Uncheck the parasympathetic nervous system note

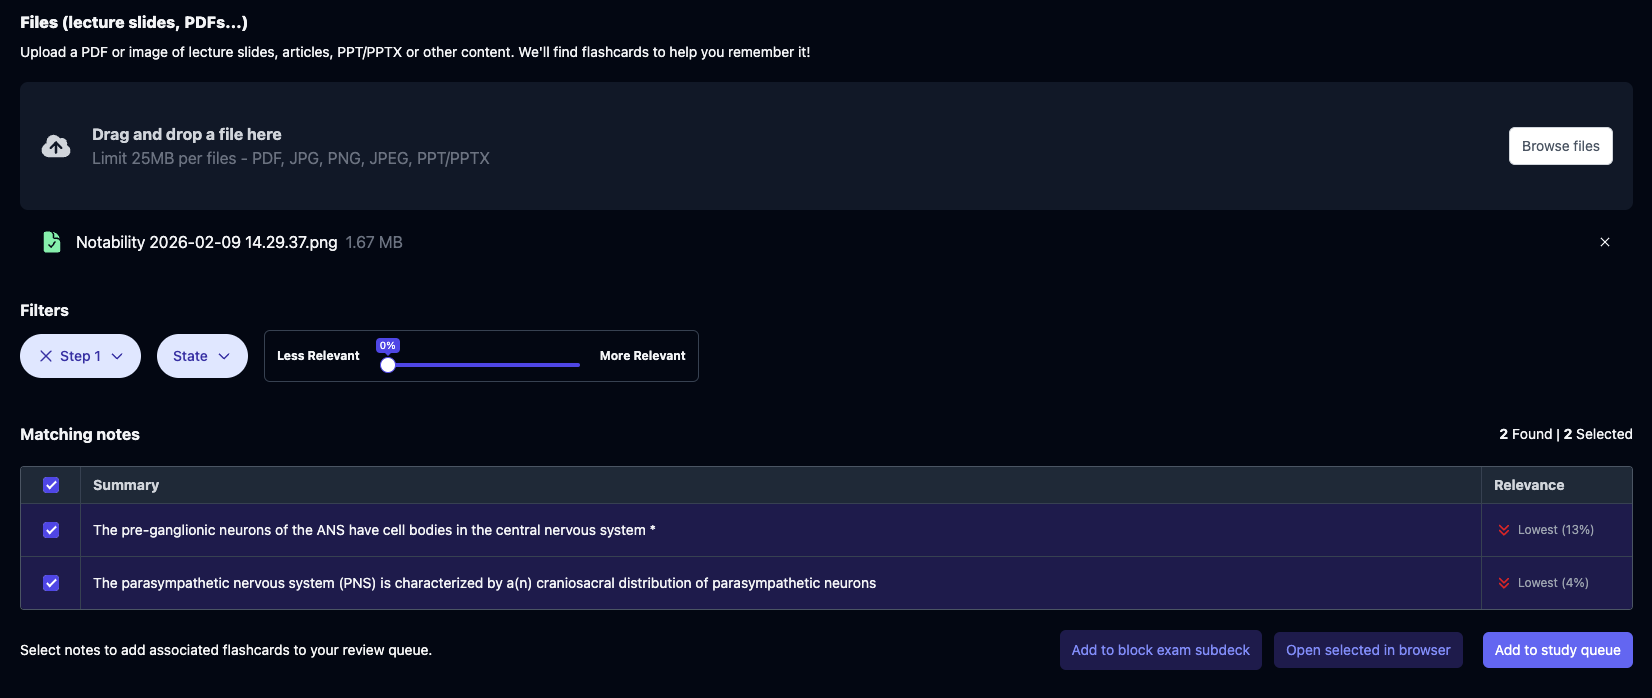pyautogui.click(x=51, y=583)
